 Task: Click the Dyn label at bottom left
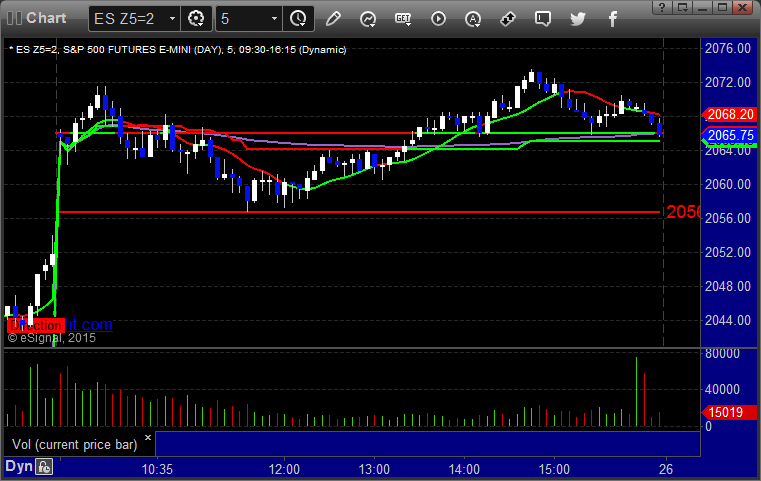[19, 466]
